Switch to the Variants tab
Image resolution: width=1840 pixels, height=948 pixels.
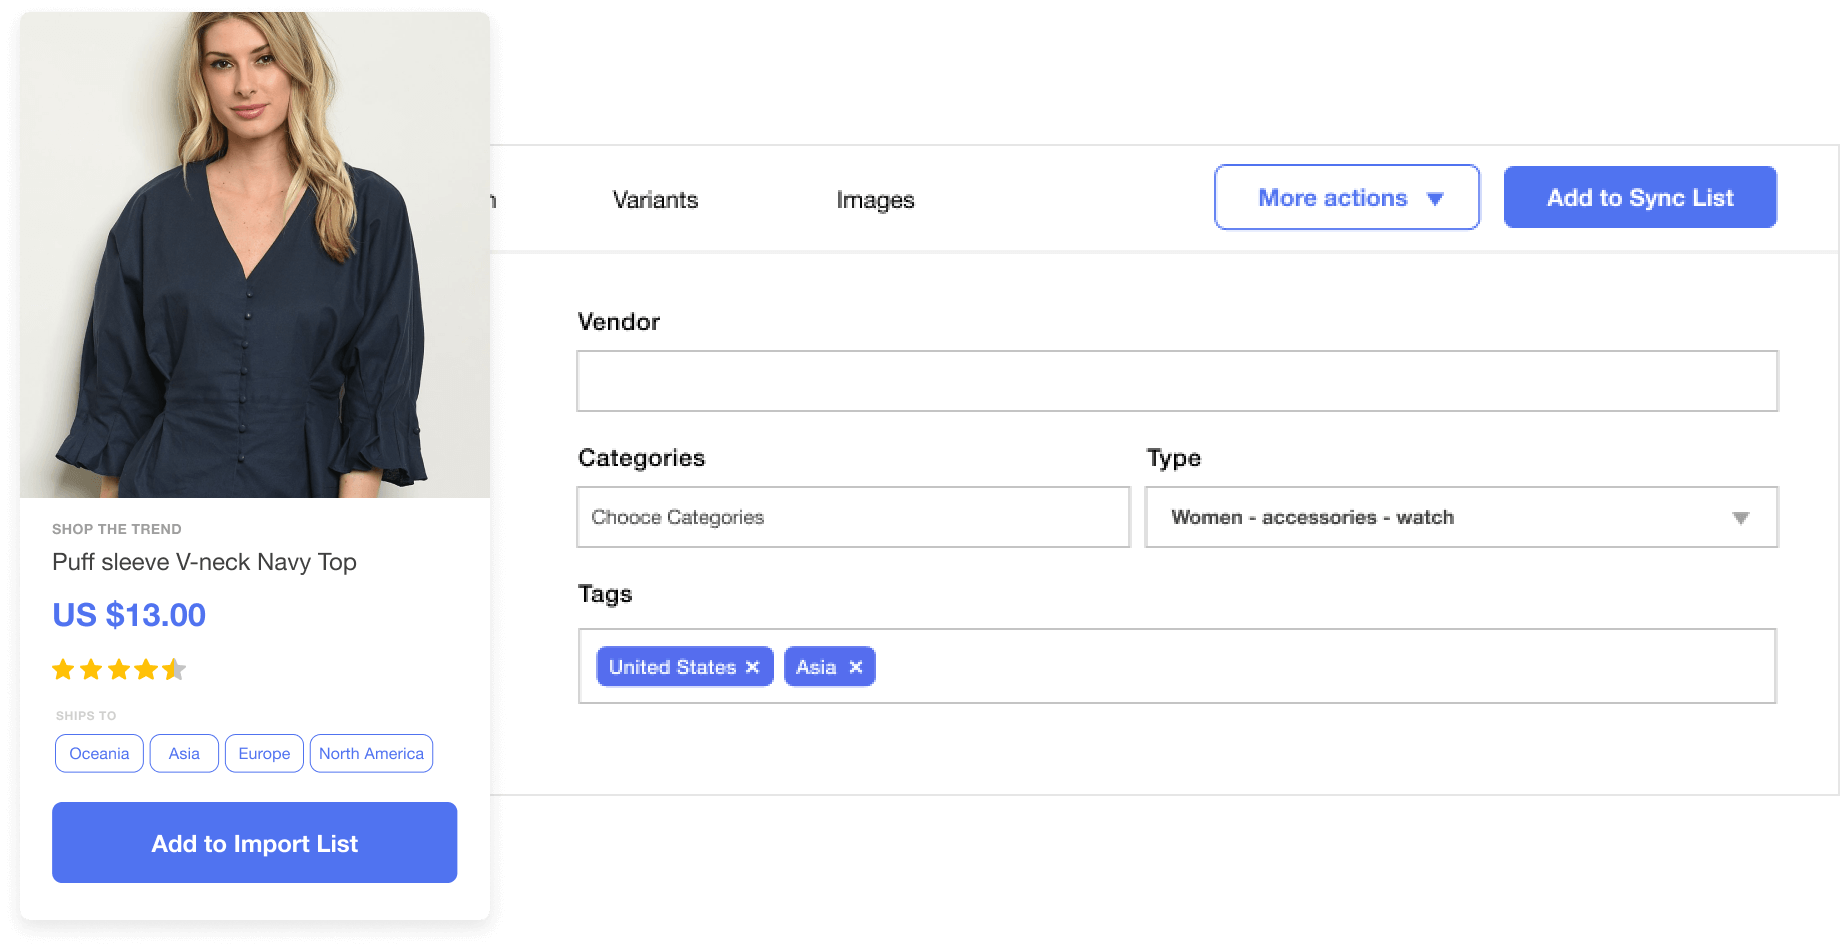(655, 200)
